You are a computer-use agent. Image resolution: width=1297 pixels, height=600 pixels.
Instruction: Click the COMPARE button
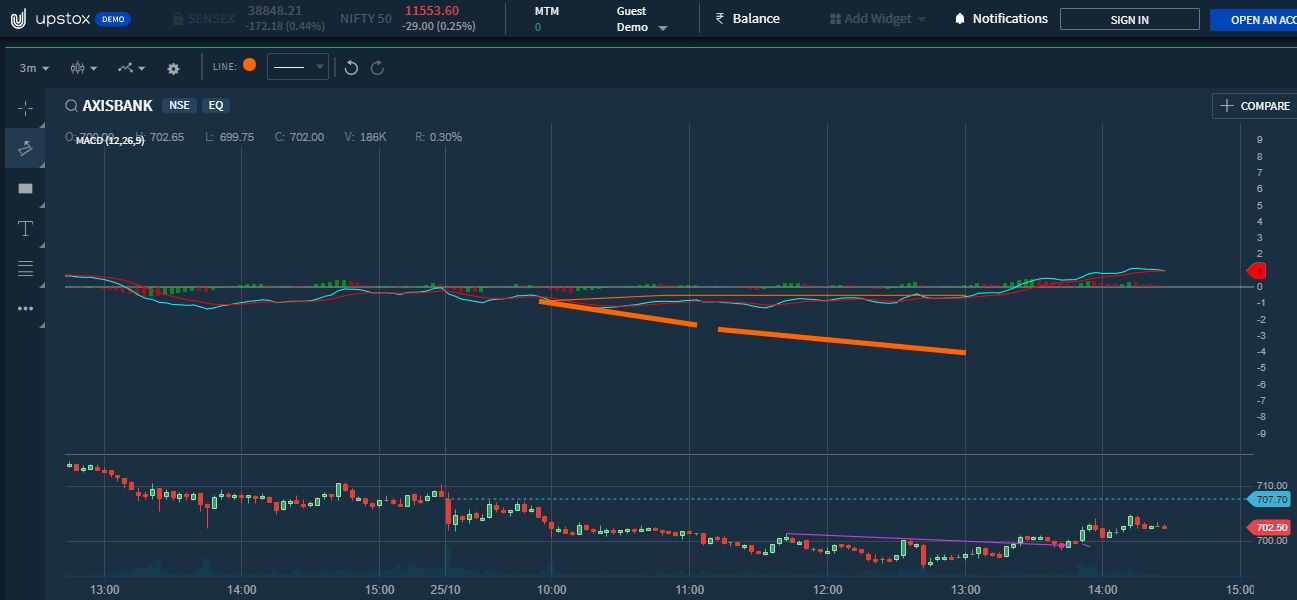1254,105
